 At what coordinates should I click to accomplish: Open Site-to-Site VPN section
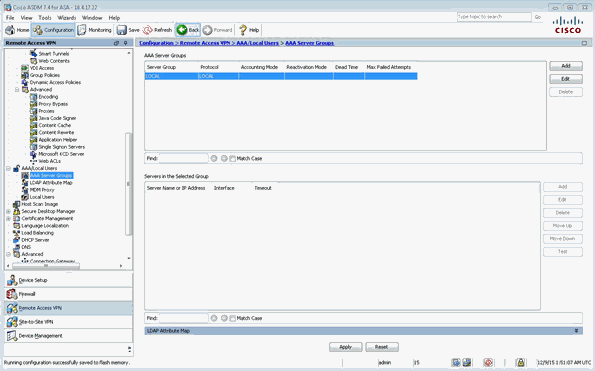pos(69,322)
